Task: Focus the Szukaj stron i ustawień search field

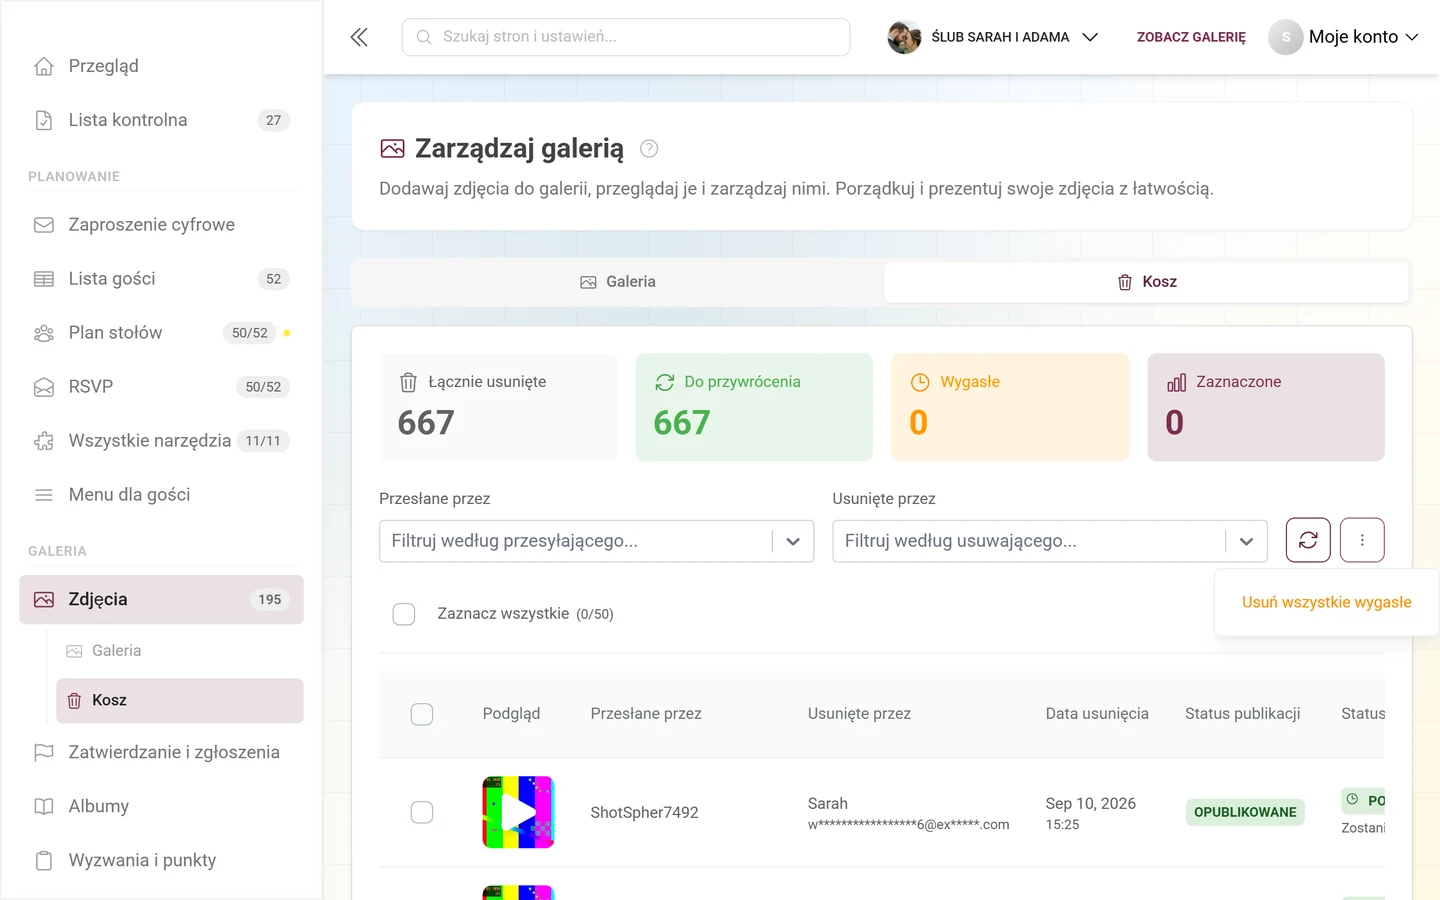Action: pos(626,37)
